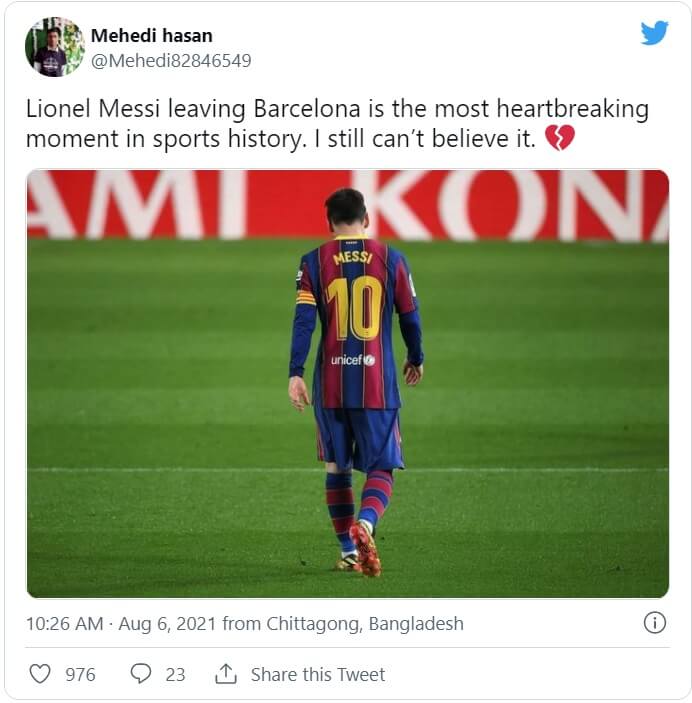Click the share arrow icon
This screenshot has width=692, height=703.
point(226,674)
